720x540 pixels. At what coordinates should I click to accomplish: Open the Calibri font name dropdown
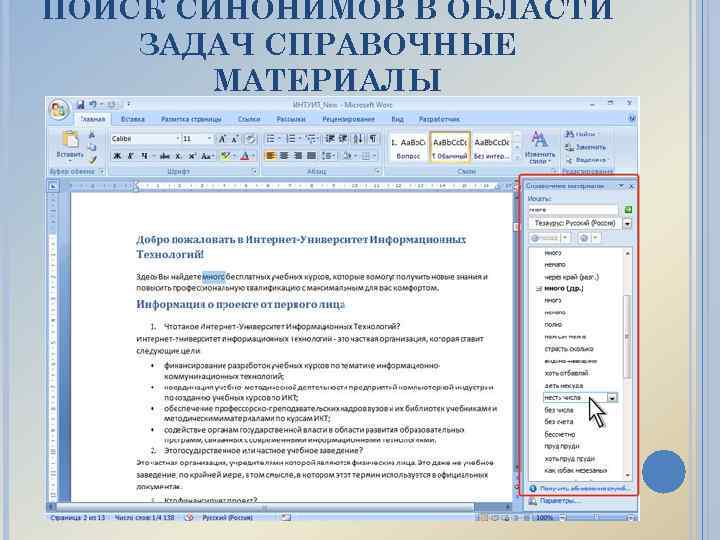click(x=178, y=139)
